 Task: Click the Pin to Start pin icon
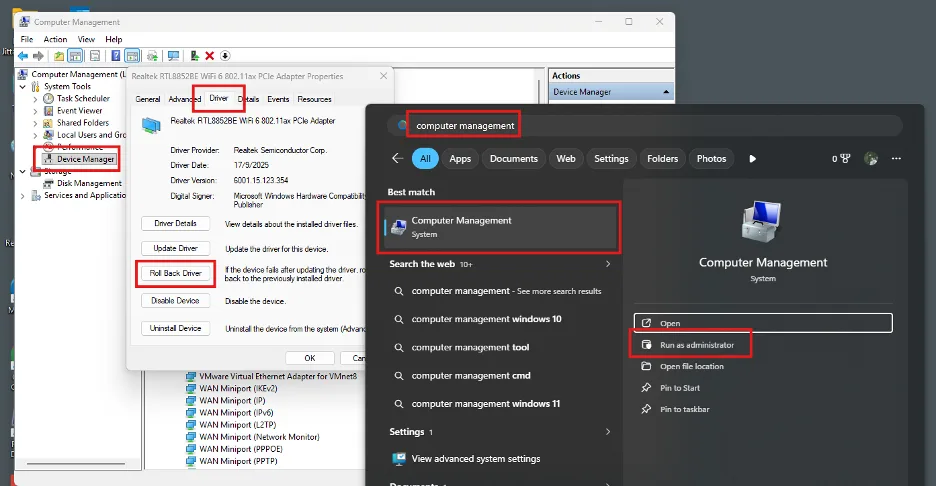point(646,387)
